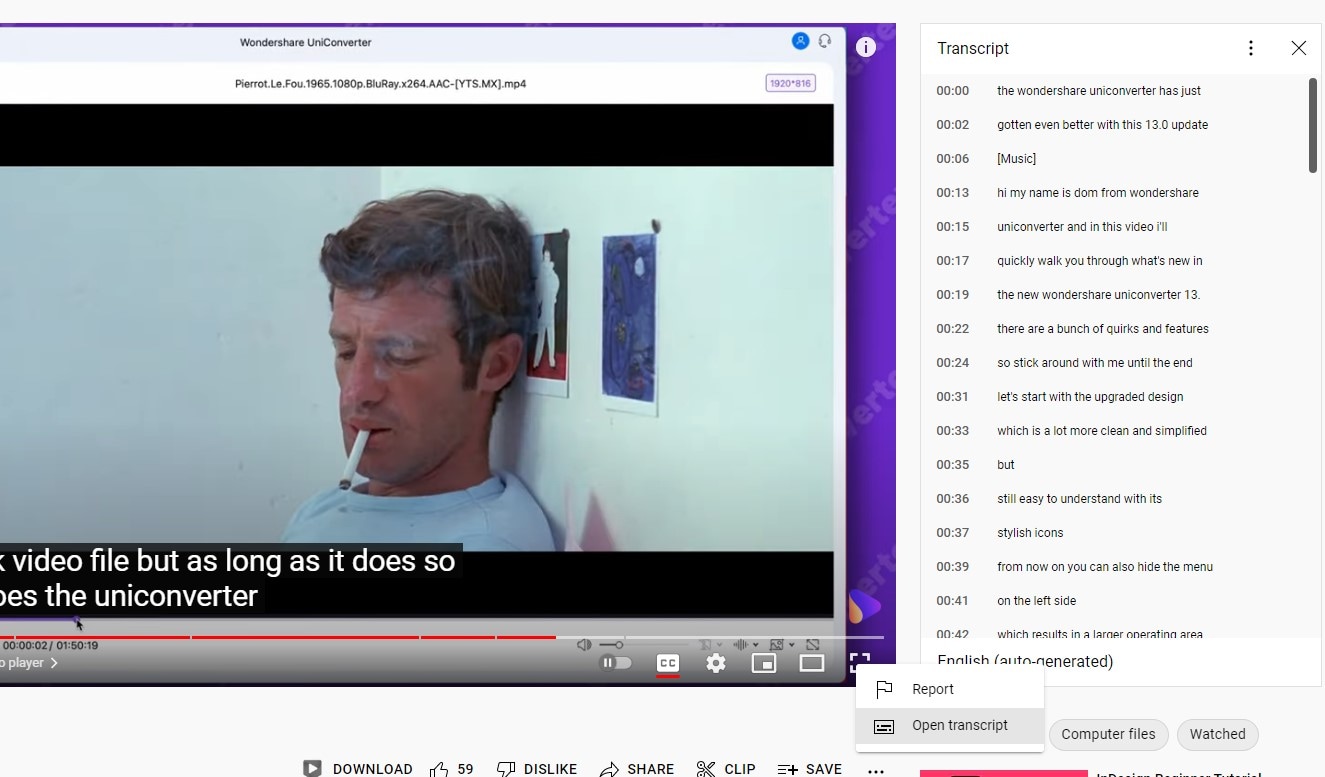Jump to 'hi my name is dom from wondershare'

pos(1114,193)
